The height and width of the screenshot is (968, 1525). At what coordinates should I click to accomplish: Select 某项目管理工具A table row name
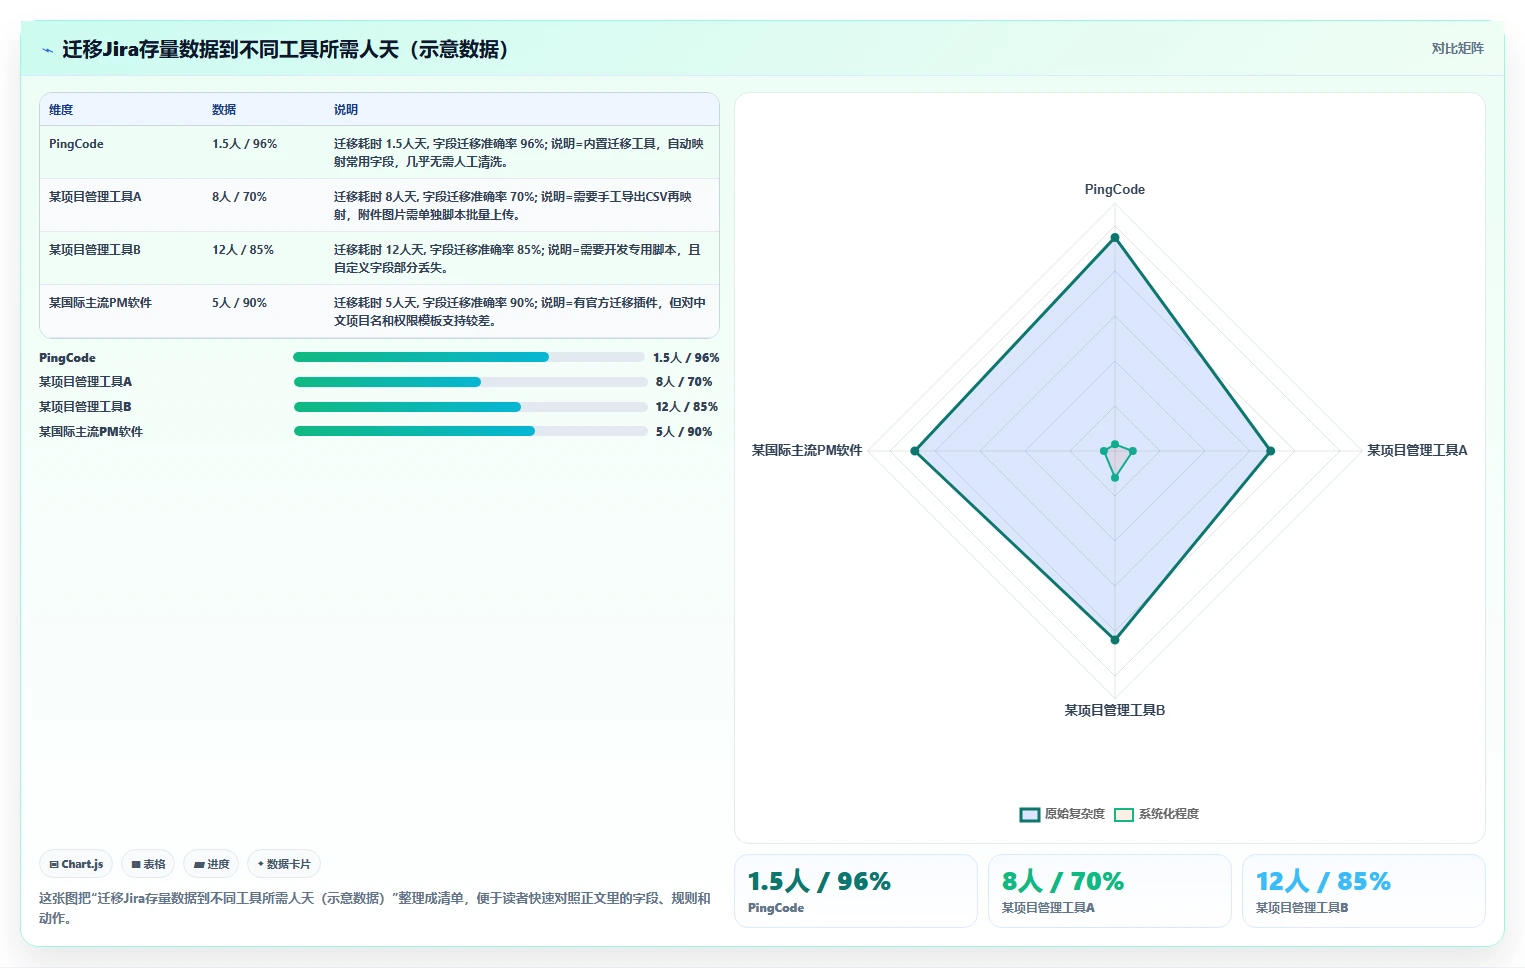(x=95, y=197)
